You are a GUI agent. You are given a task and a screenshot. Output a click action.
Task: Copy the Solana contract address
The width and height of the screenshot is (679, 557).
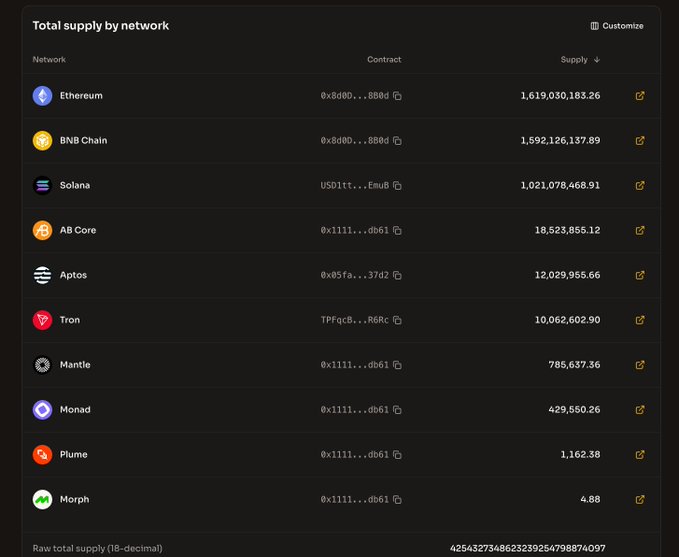pyautogui.click(x=397, y=185)
